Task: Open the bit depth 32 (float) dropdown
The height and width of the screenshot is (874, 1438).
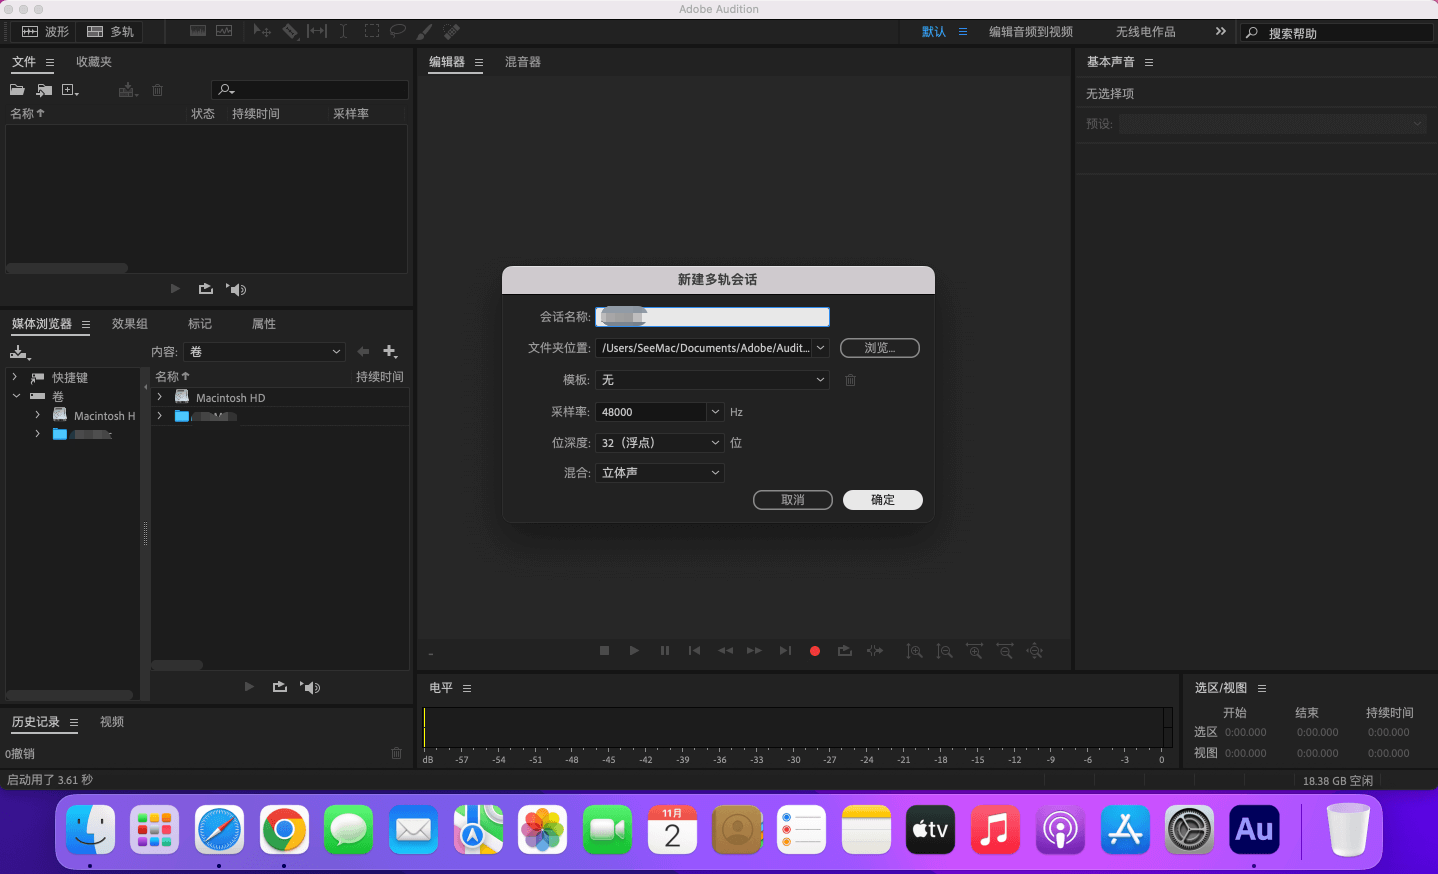Action: point(715,443)
